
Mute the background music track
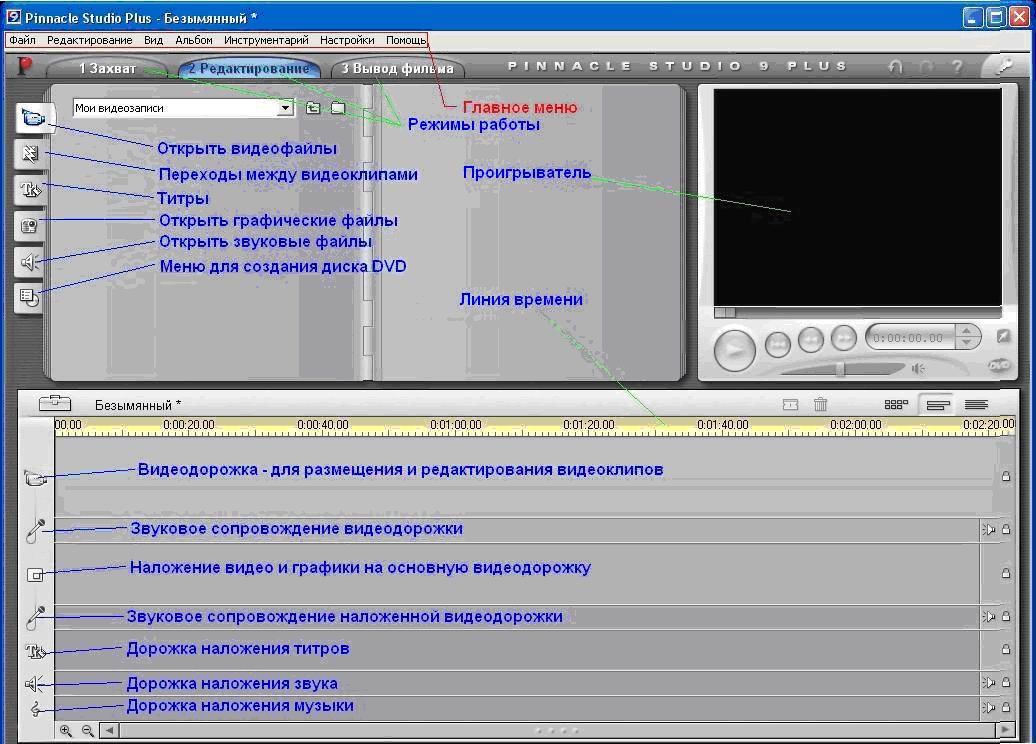coord(988,707)
